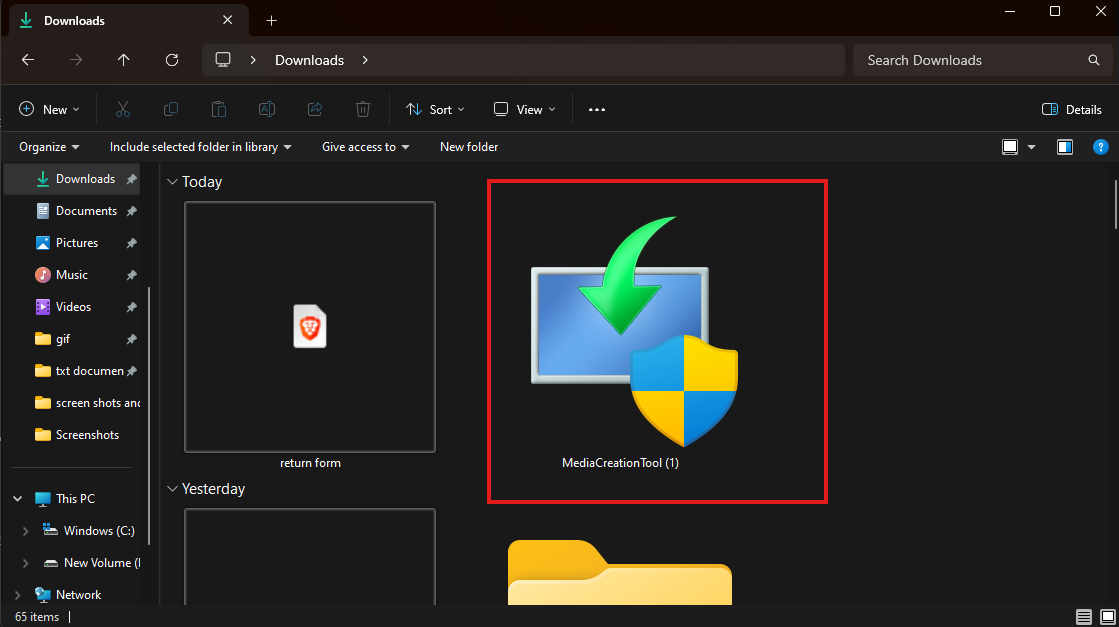1119x627 pixels.
Task: Open the view layout dropdown arrow
Action: pos(1031,147)
